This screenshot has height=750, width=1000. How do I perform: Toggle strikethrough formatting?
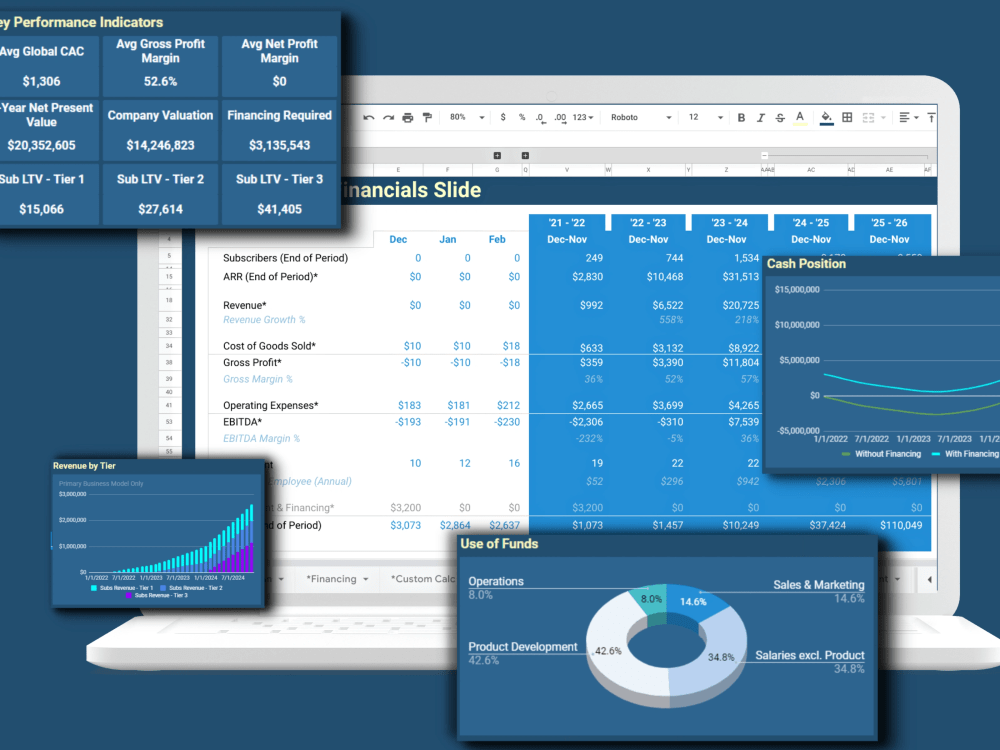coord(779,117)
